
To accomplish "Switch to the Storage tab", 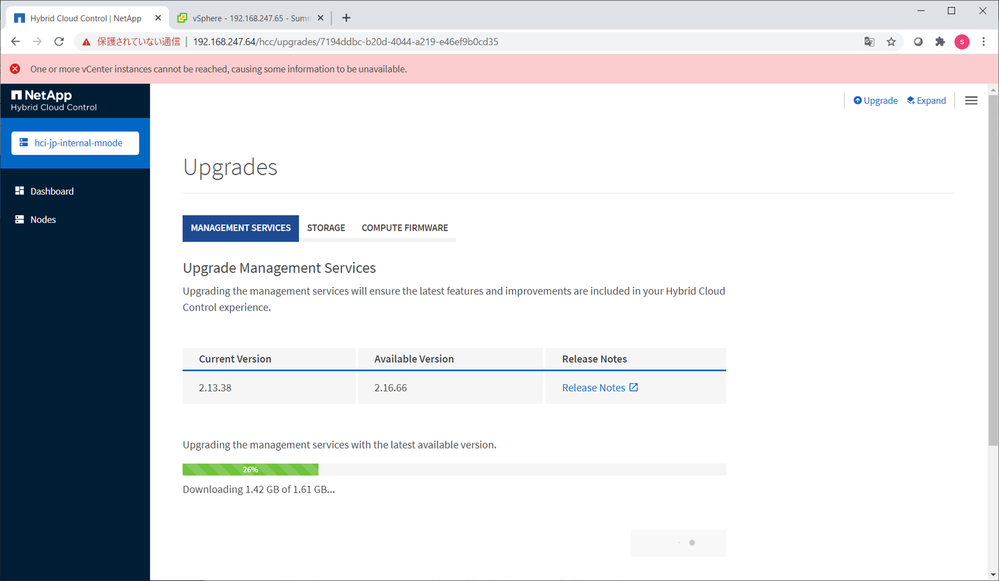I will pos(326,228).
